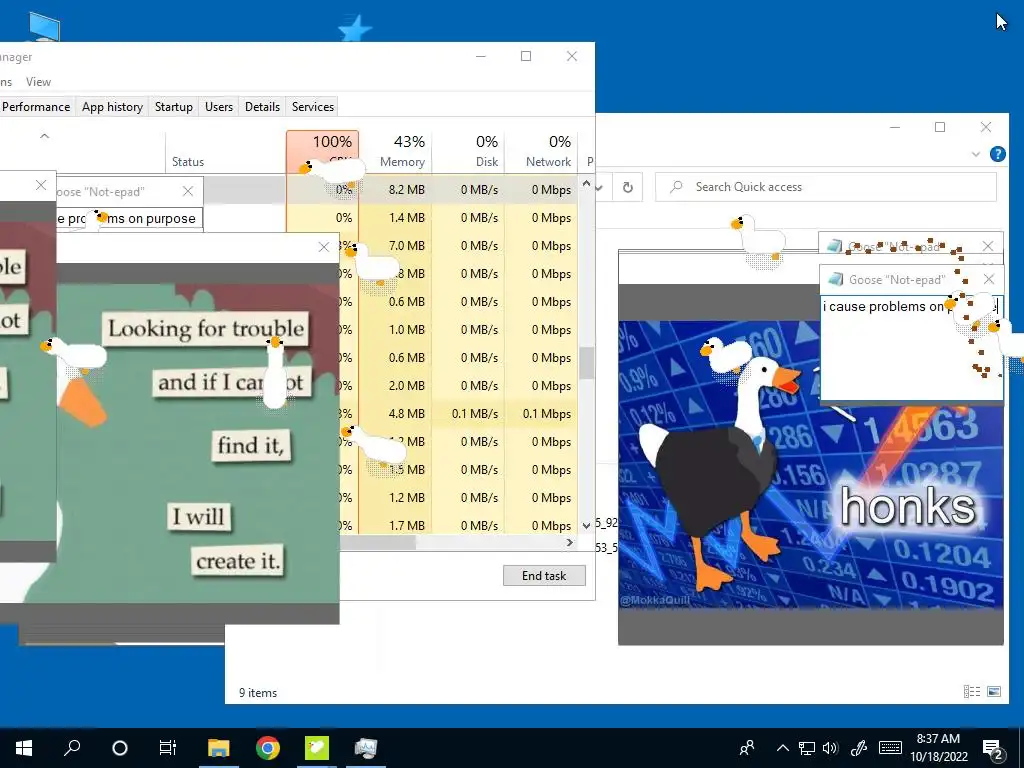Viewport: 1024px width, 768px height.
Task: Expand the File Explorer ribbon chevron
Action: click(x=976, y=154)
